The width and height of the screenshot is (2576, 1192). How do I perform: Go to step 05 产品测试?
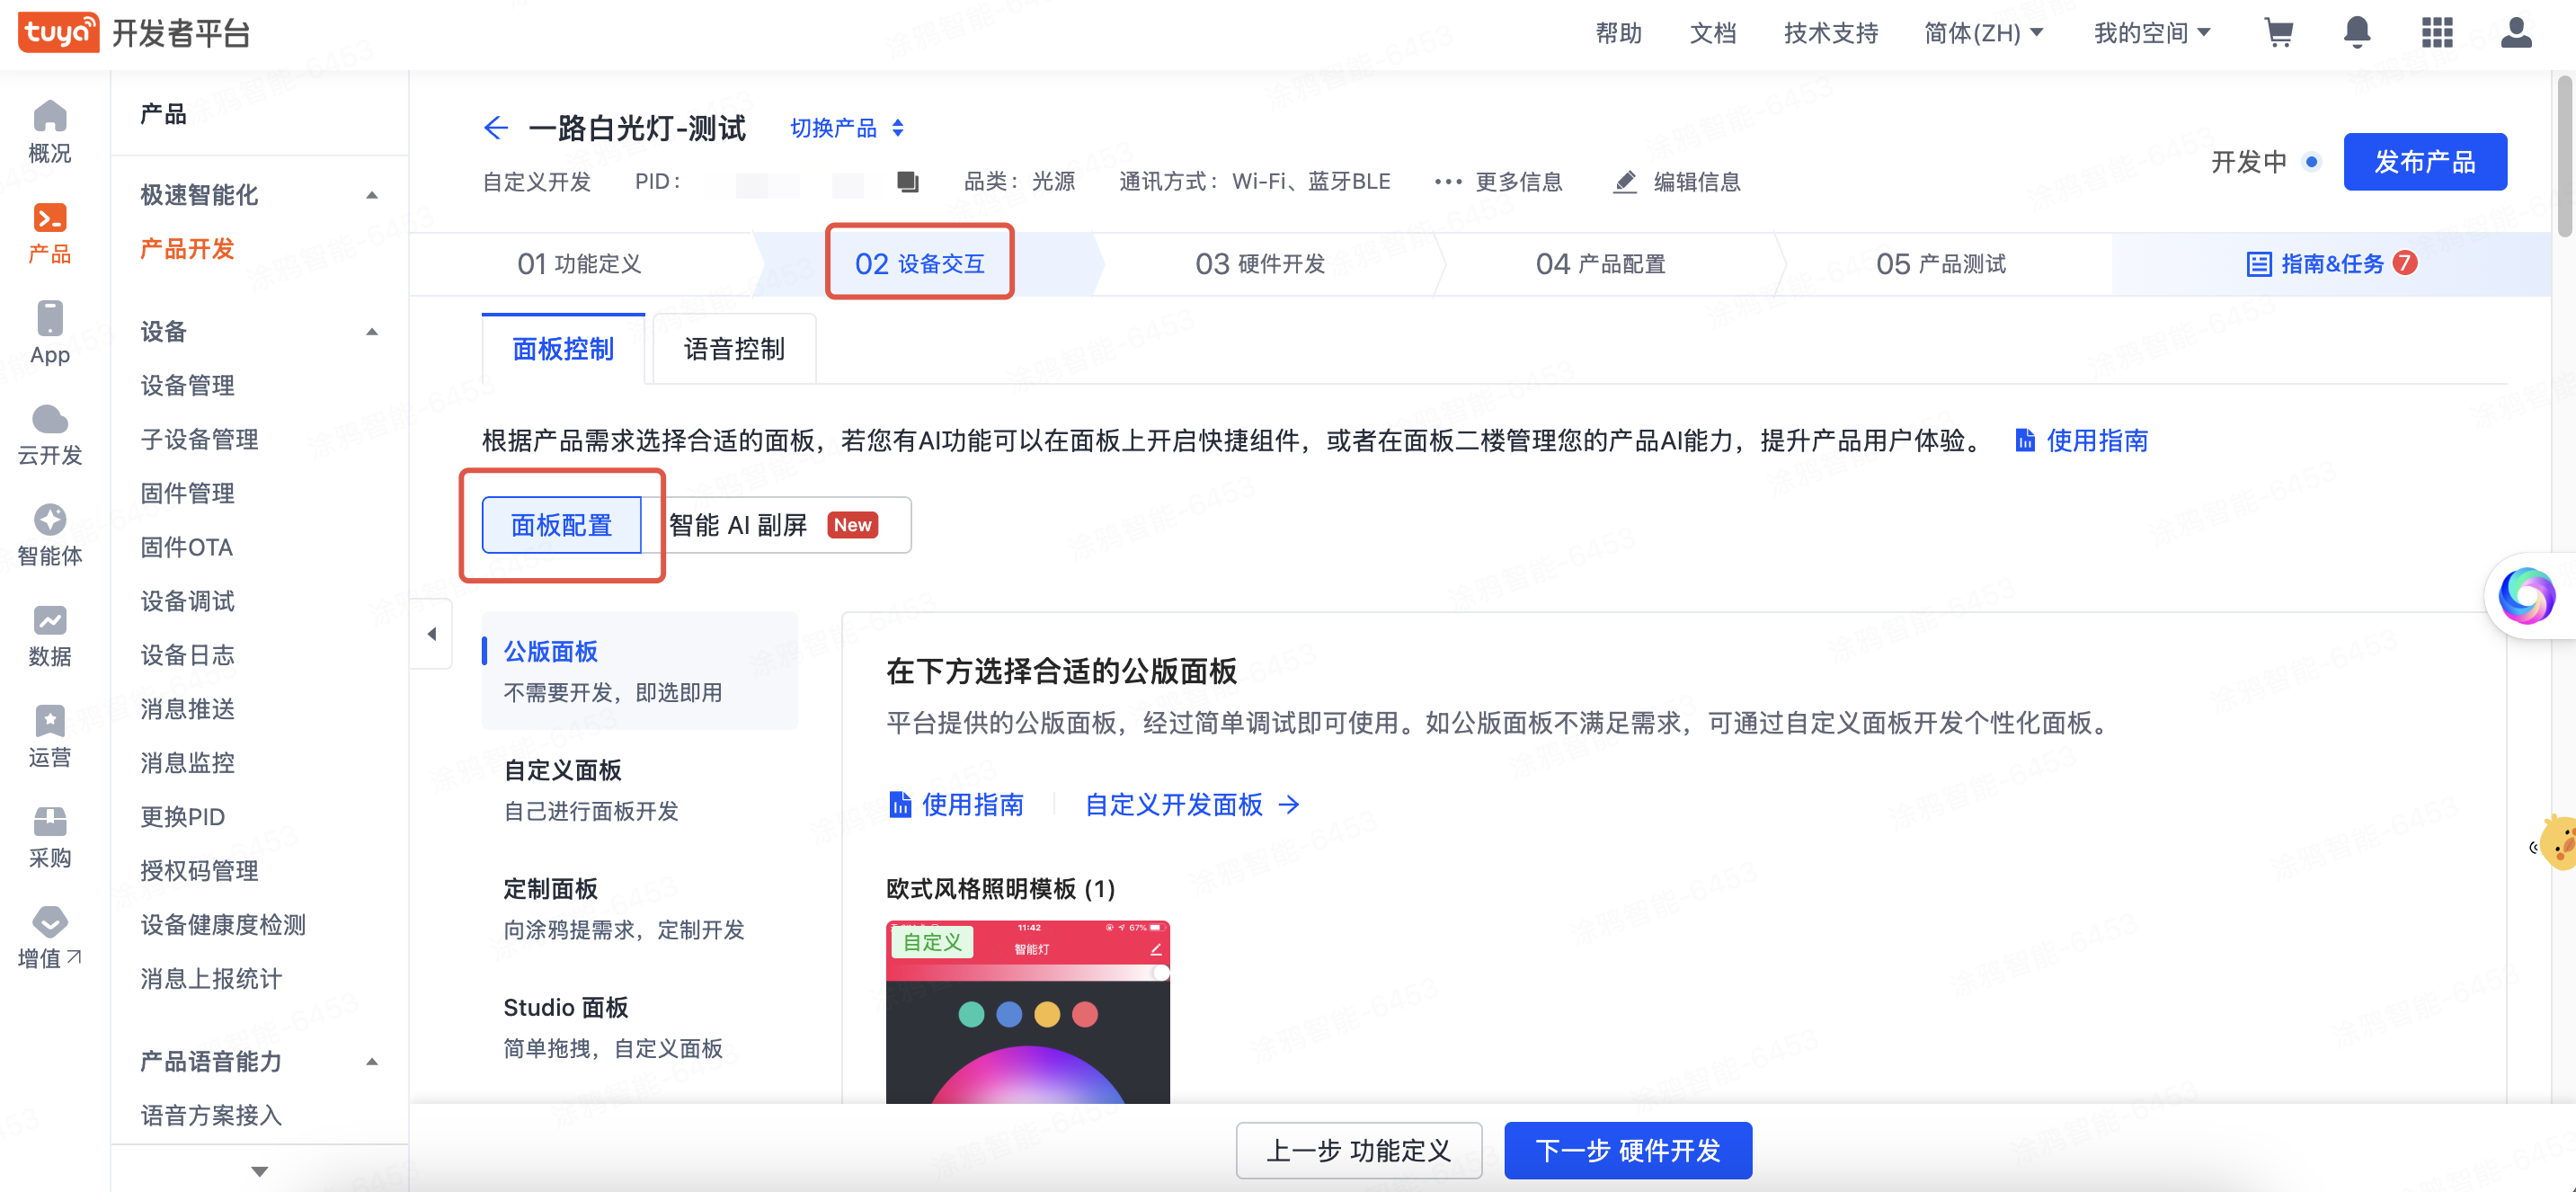[1941, 264]
